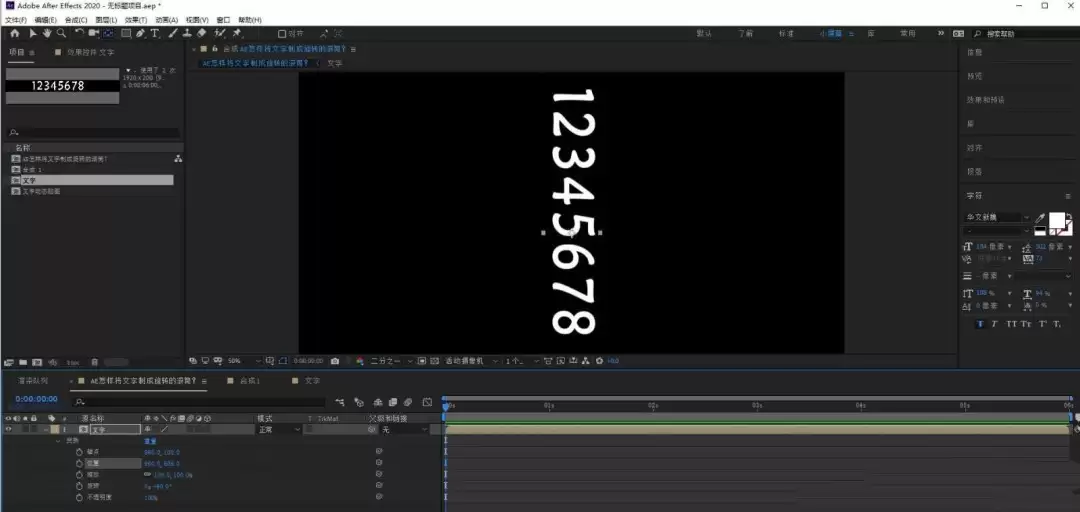The height and width of the screenshot is (512, 1080).
Task: Click the blue 重置 reset link
Action: tap(150, 440)
